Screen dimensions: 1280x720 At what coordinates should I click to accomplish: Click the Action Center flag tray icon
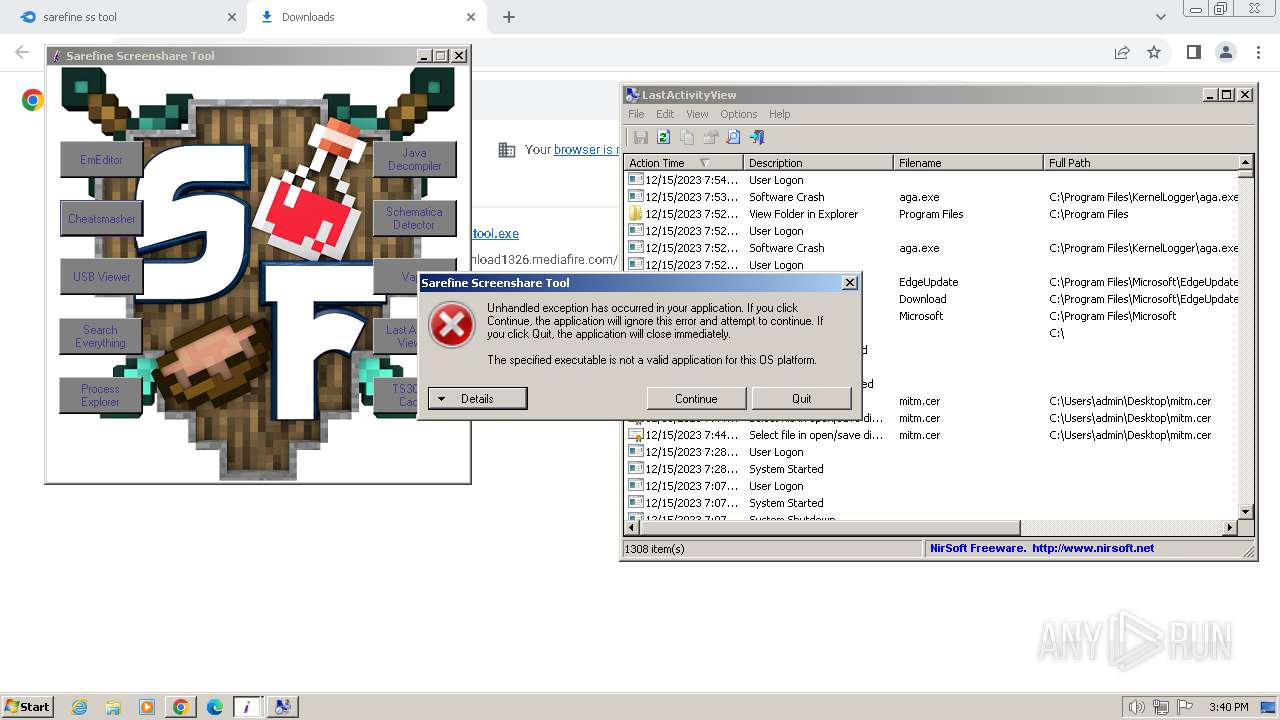(x=1185, y=707)
